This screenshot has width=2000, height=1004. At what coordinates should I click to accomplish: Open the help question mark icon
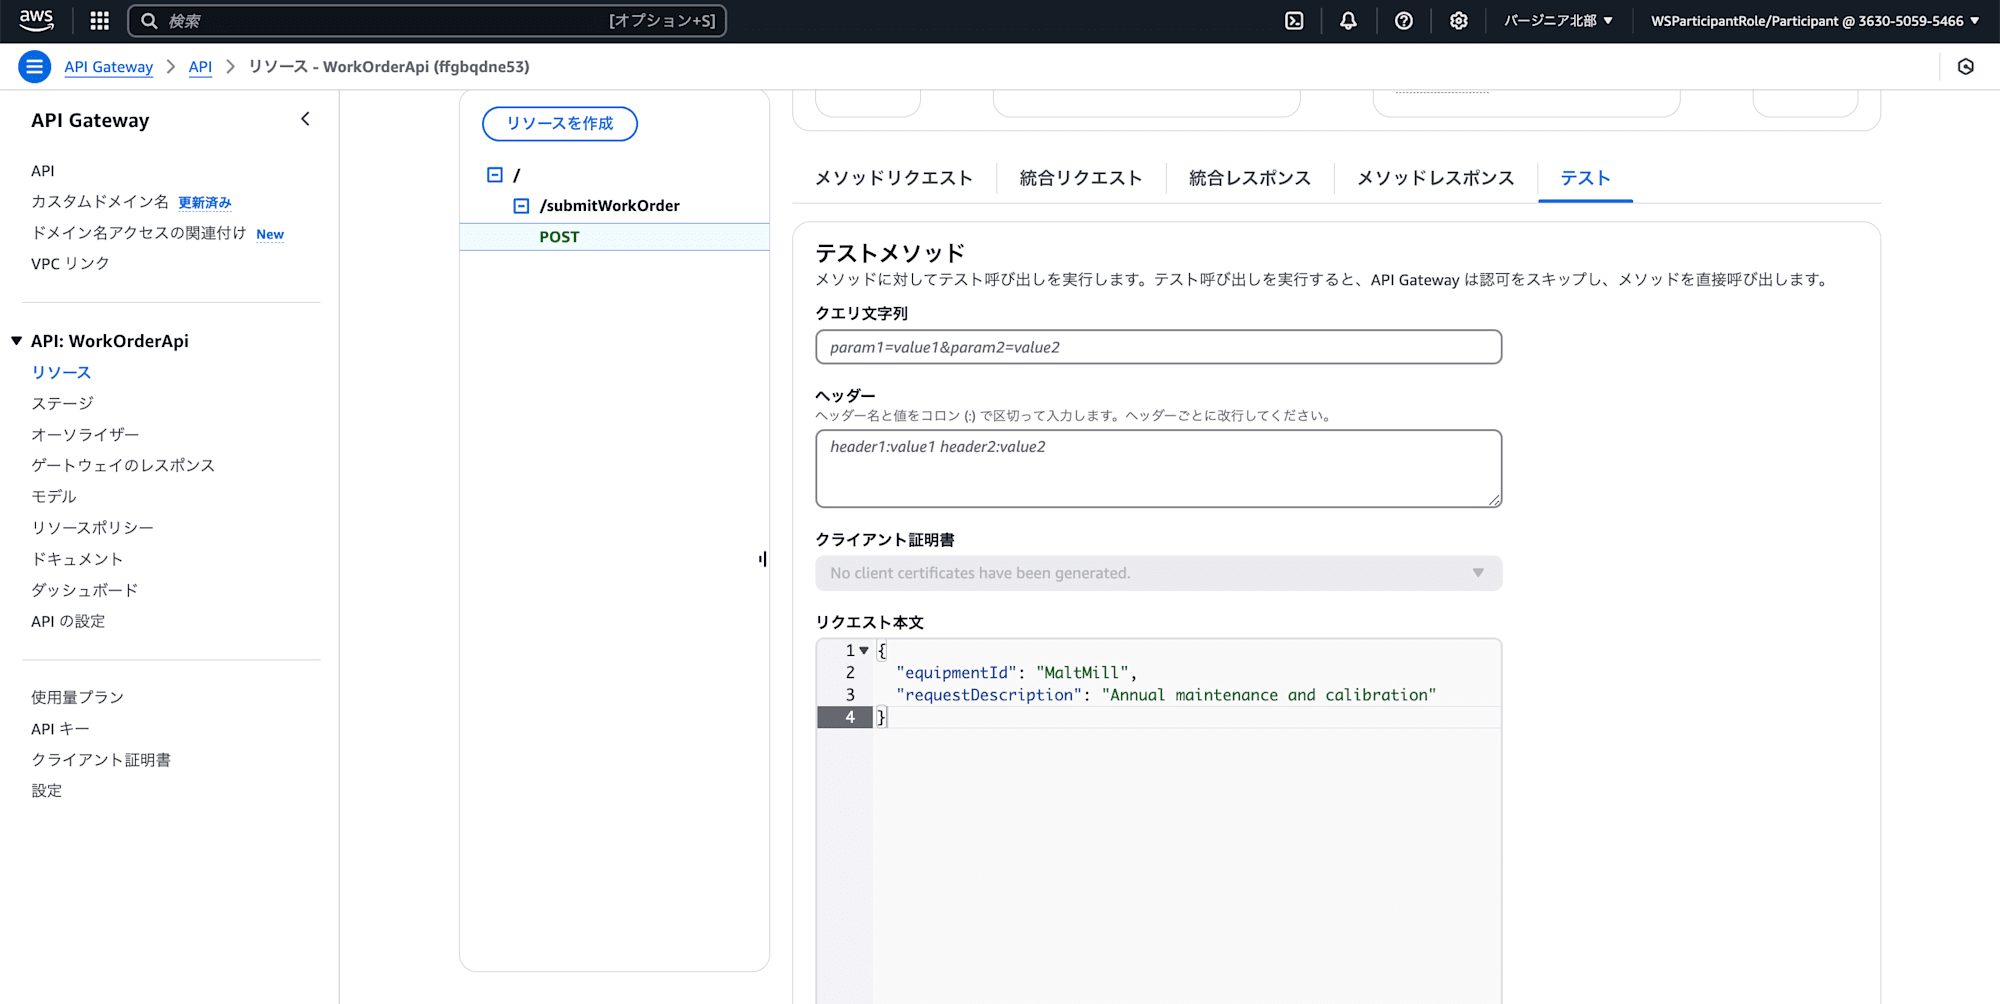[1404, 20]
